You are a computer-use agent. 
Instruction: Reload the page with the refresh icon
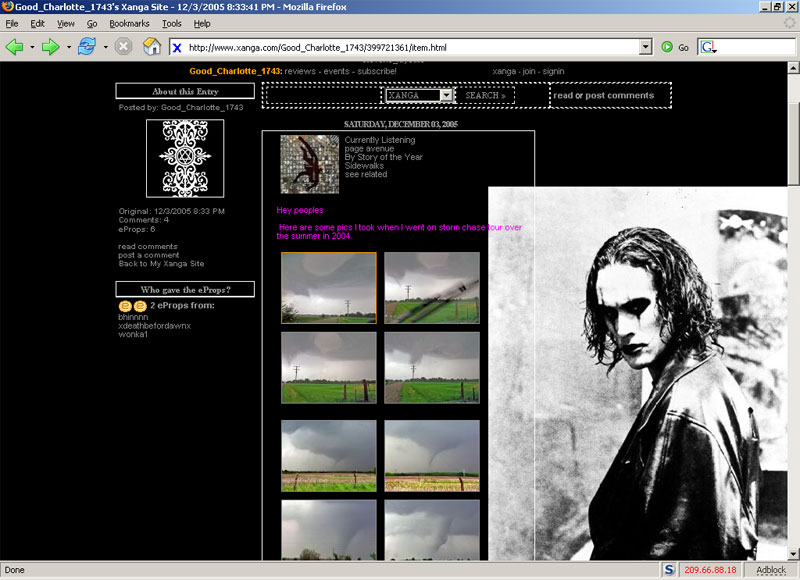86,47
